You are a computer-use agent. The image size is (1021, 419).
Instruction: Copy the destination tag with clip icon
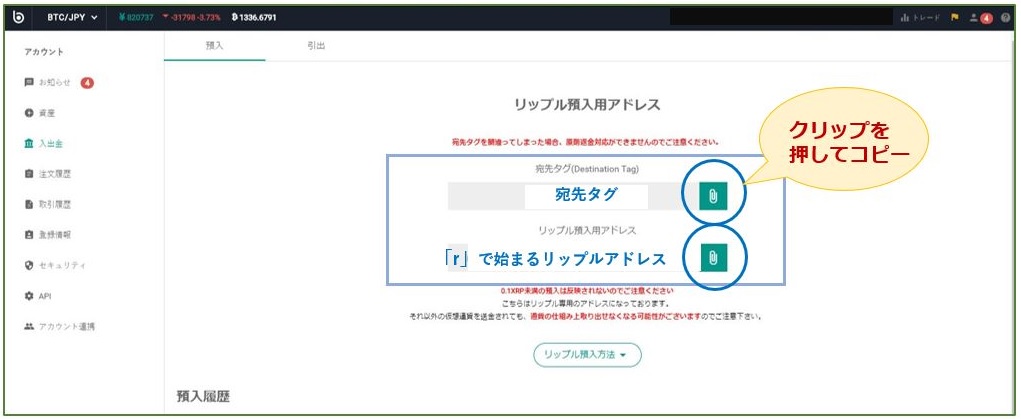(713, 197)
